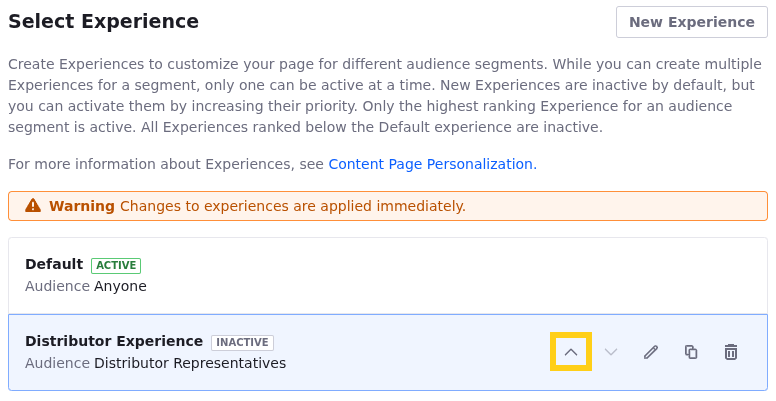The width and height of the screenshot is (776, 401).
Task: Open the Content Page Personalization link
Action: pos(430,164)
